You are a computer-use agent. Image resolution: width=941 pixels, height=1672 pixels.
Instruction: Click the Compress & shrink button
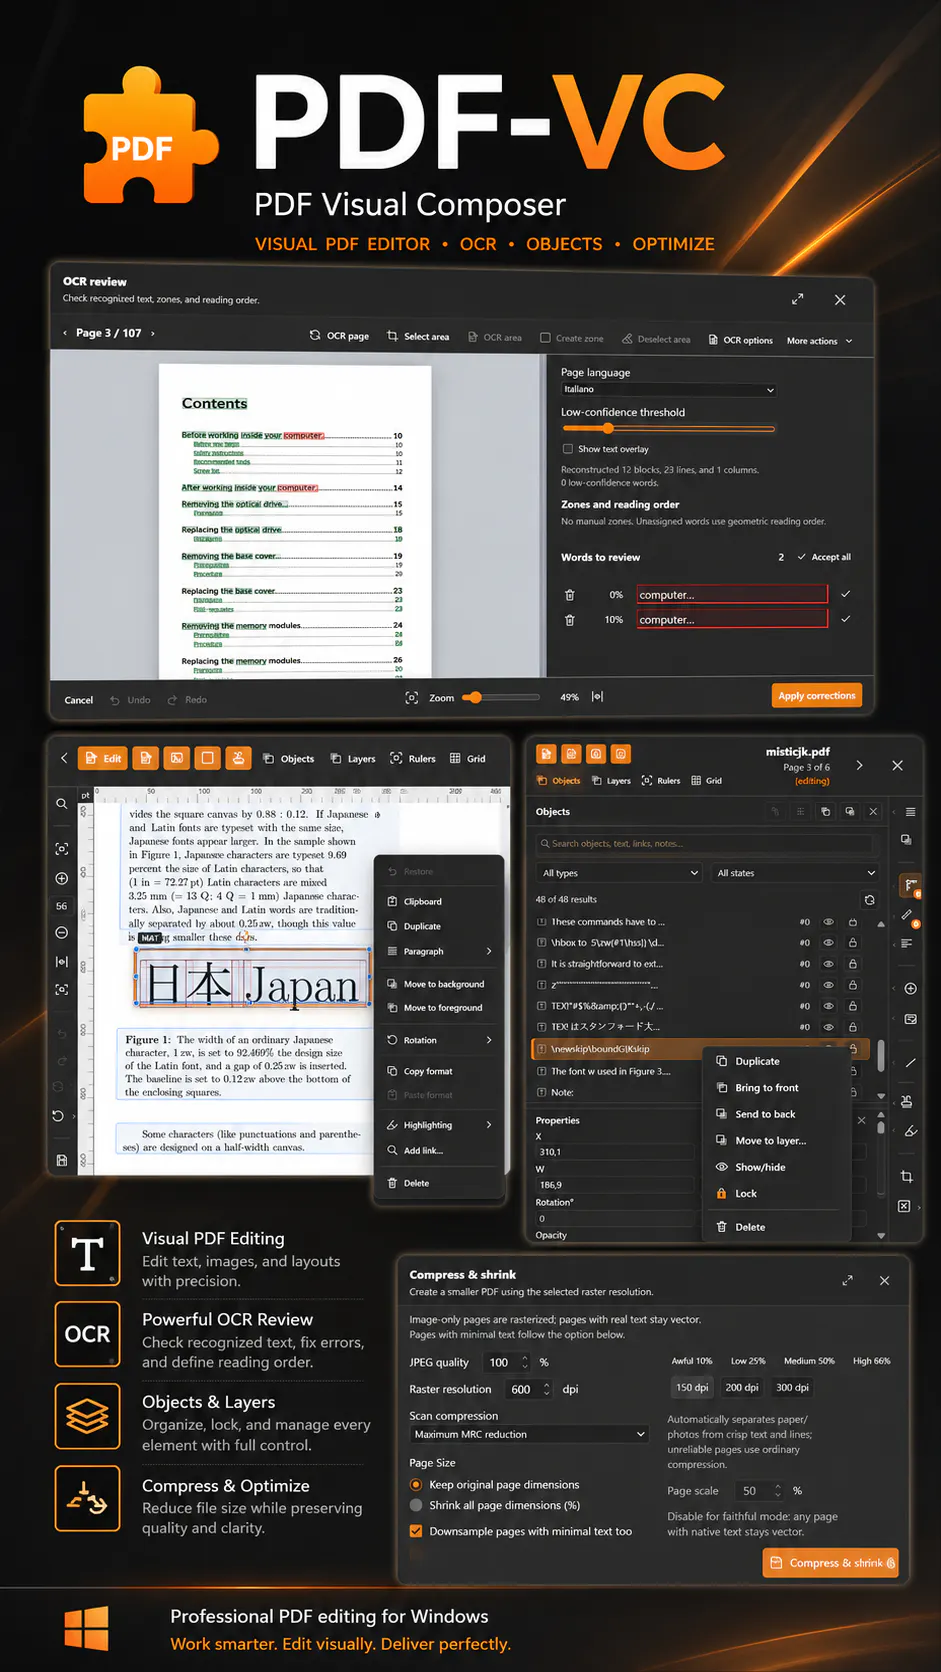[x=830, y=1563]
